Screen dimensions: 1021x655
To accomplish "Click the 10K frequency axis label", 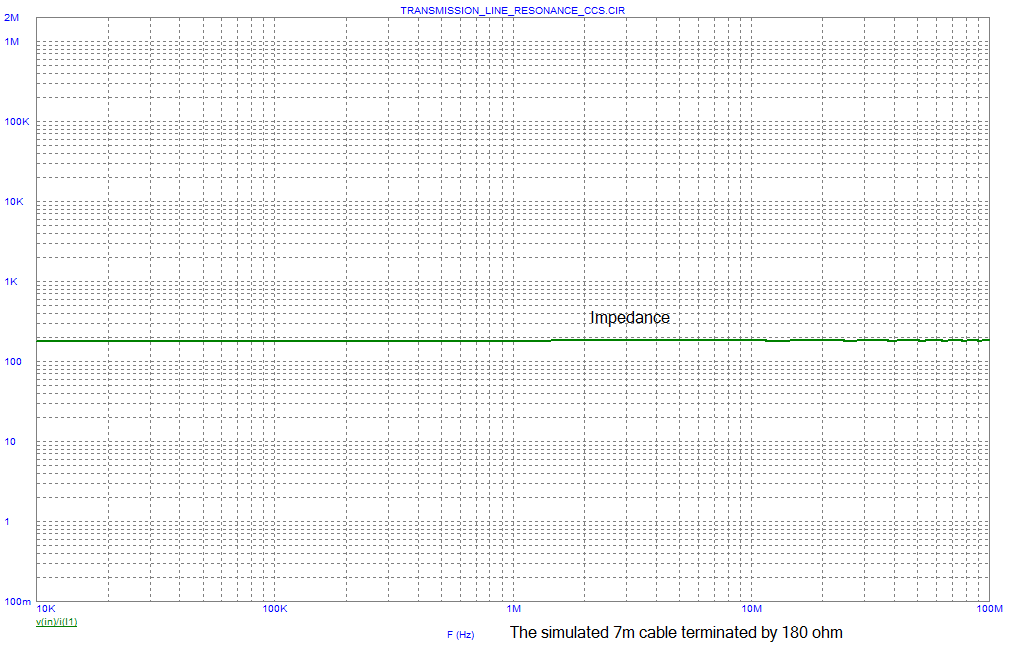I will (x=46, y=609).
